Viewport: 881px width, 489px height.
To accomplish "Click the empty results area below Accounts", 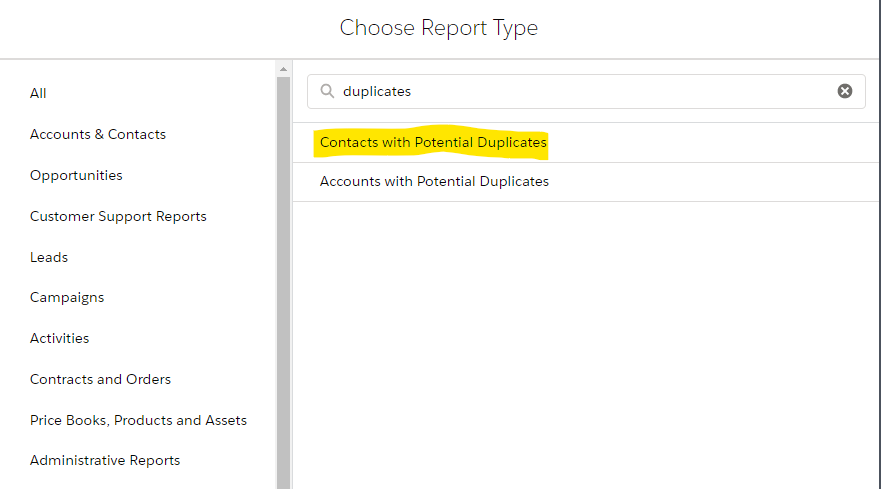I will [x=585, y=340].
